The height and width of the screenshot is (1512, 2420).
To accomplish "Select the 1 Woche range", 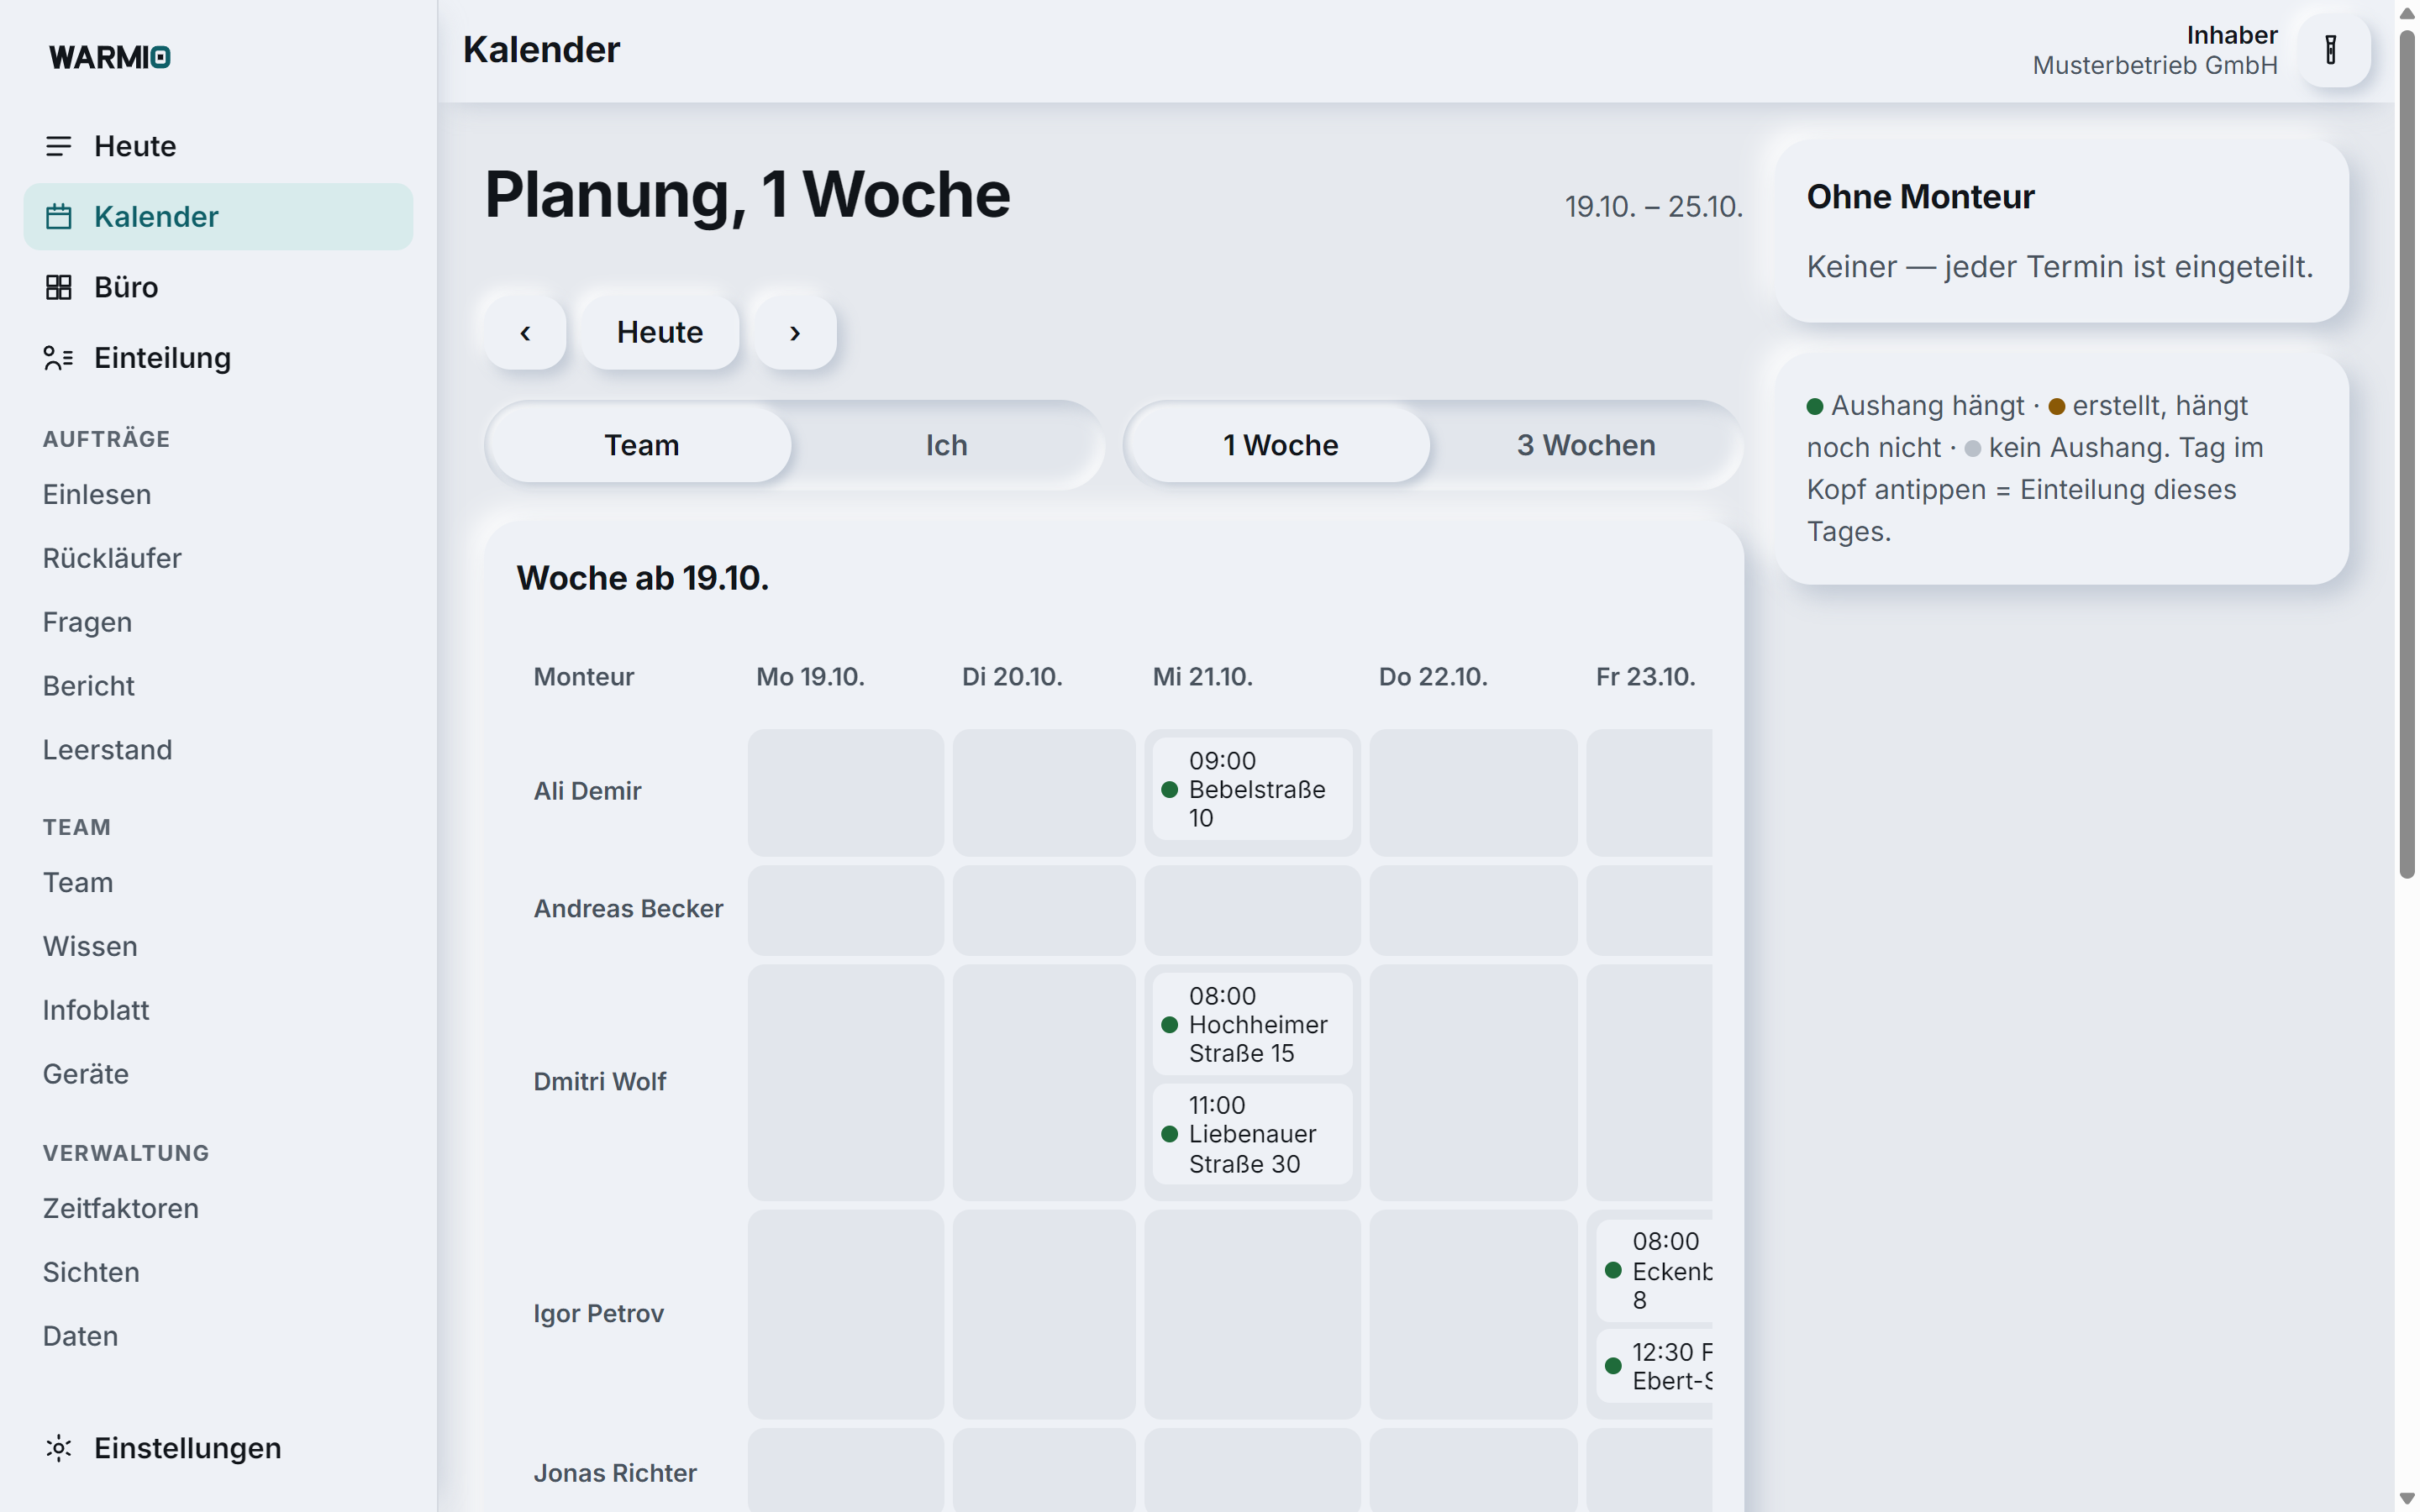I will 1280,445.
